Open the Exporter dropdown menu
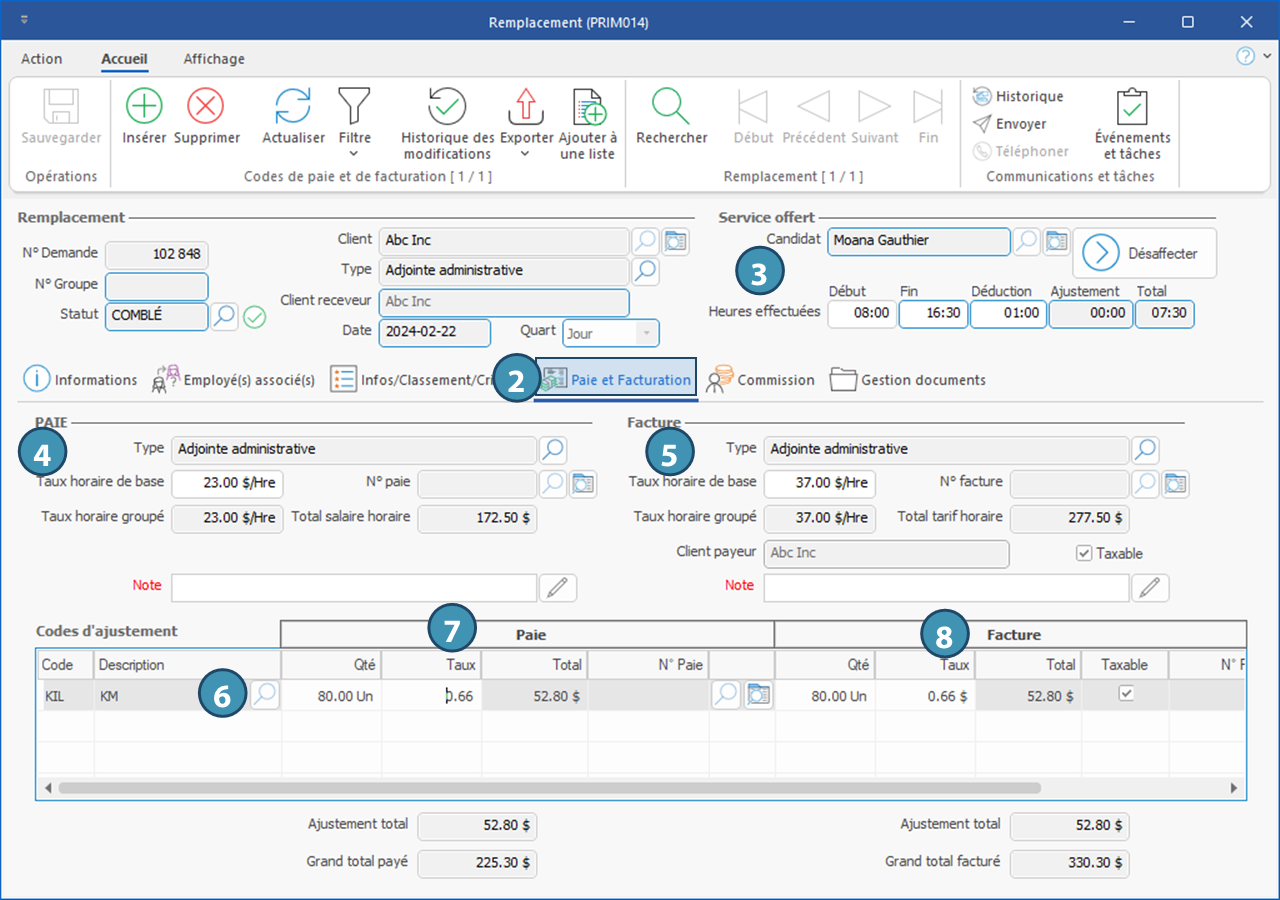The width and height of the screenshot is (1280, 900). click(x=526, y=154)
